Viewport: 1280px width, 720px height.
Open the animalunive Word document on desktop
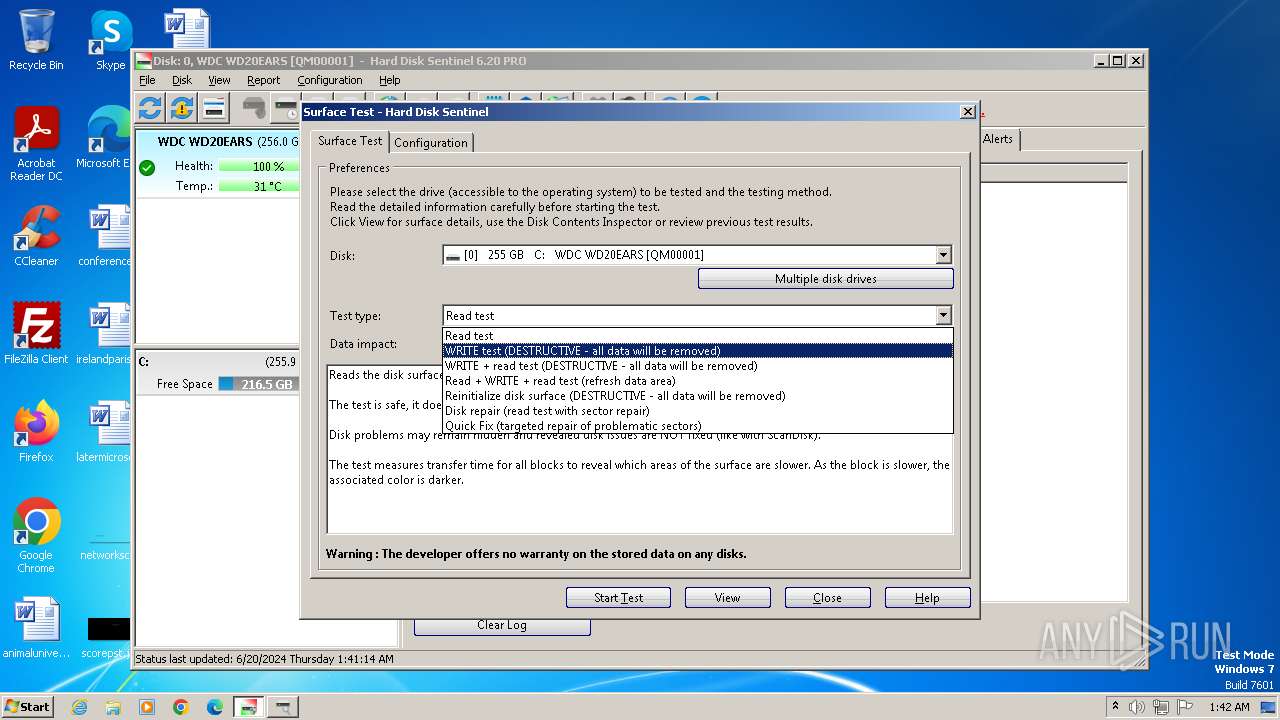[x=36, y=628]
